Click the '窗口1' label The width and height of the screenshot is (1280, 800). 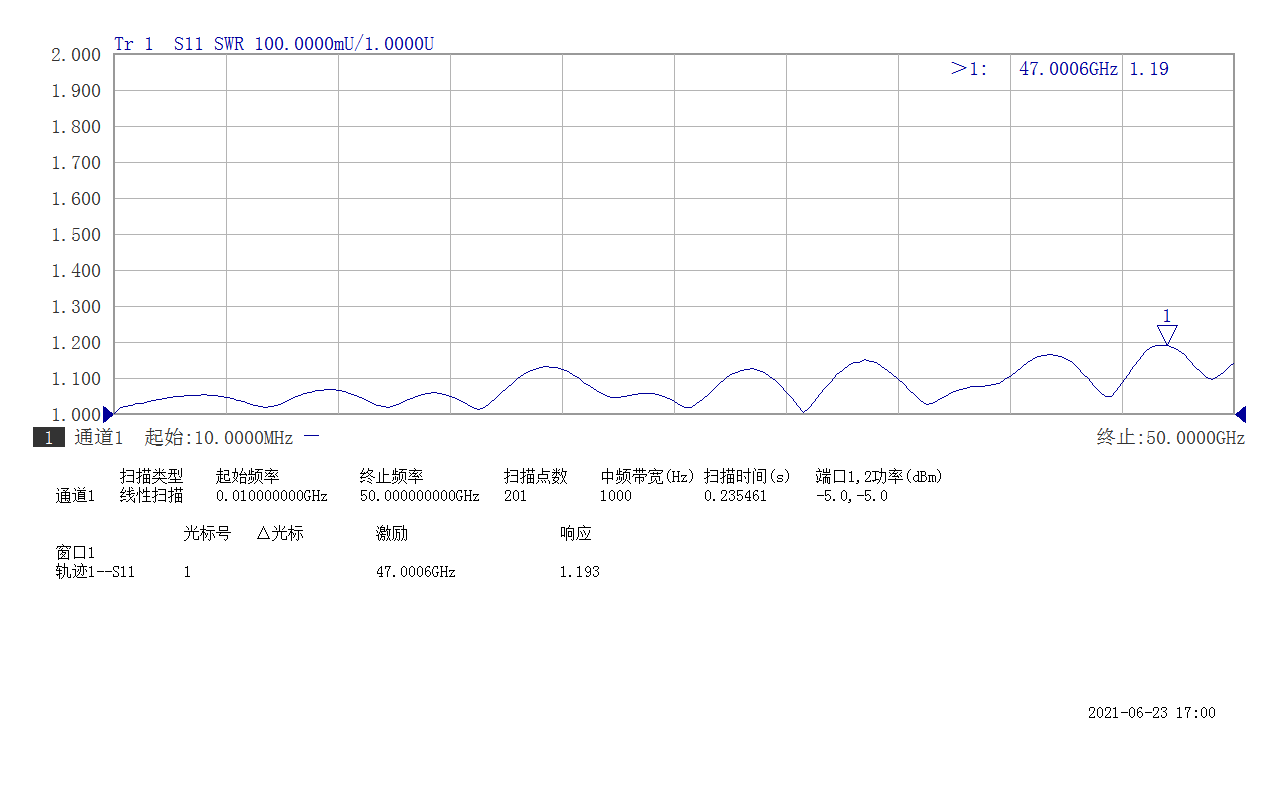tap(74, 553)
